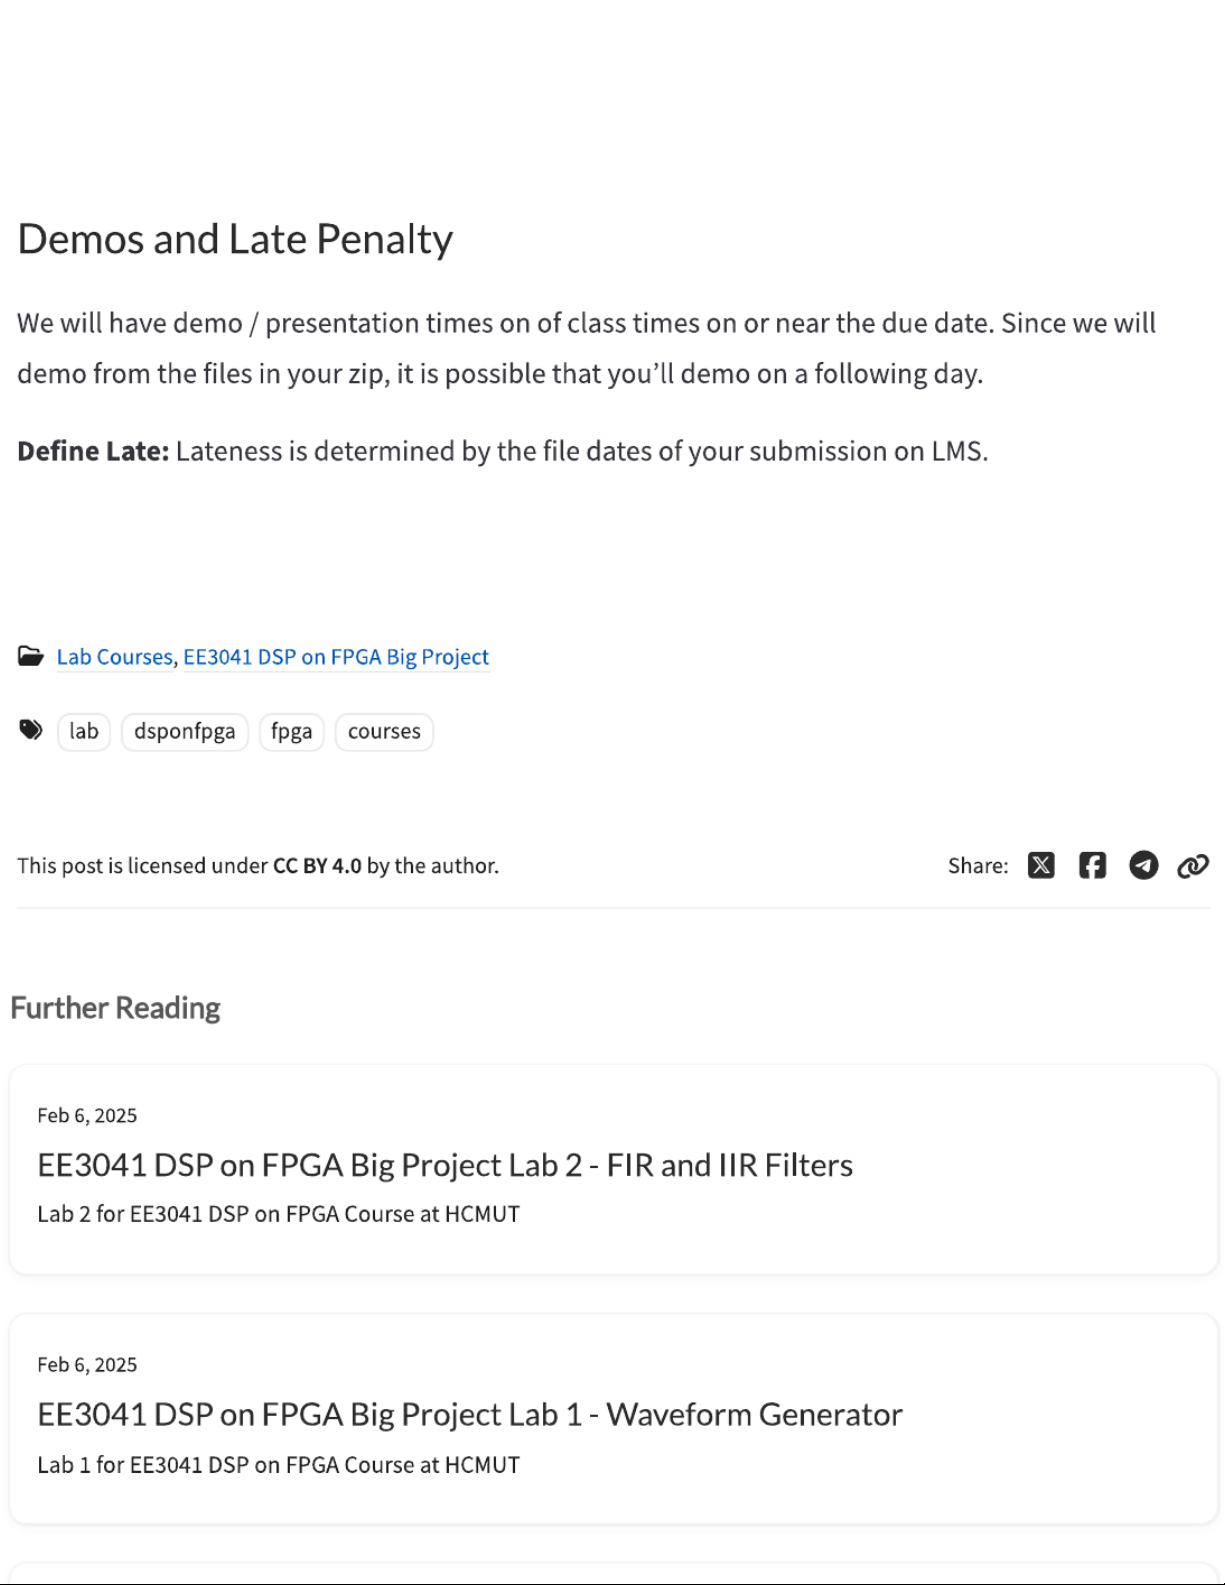Screen dimensions: 1225x1585
Task: Share the post on X (Twitter)
Action: pyautogui.click(x=1041, y=865)
